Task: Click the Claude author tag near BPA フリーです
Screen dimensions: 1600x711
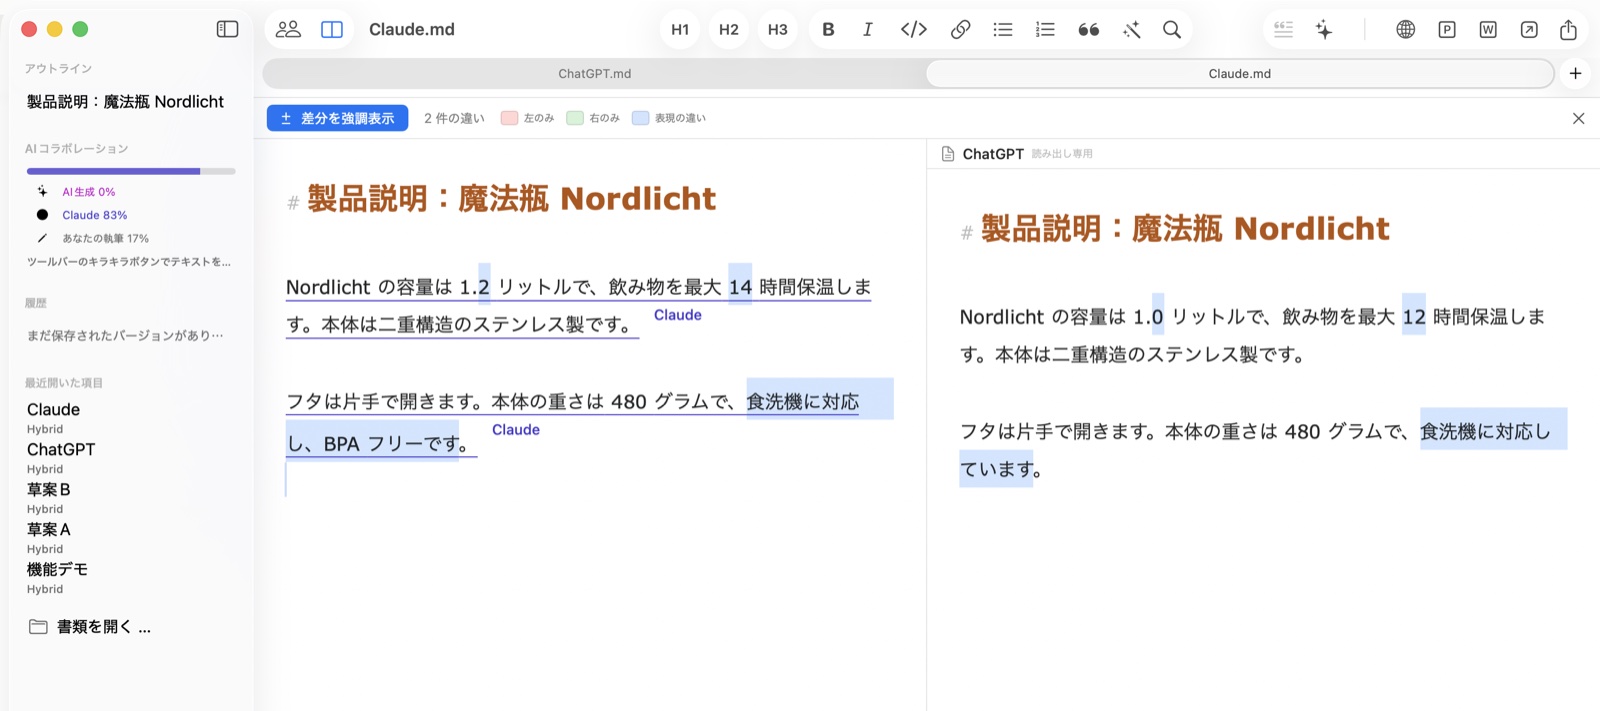Action: 516,430
